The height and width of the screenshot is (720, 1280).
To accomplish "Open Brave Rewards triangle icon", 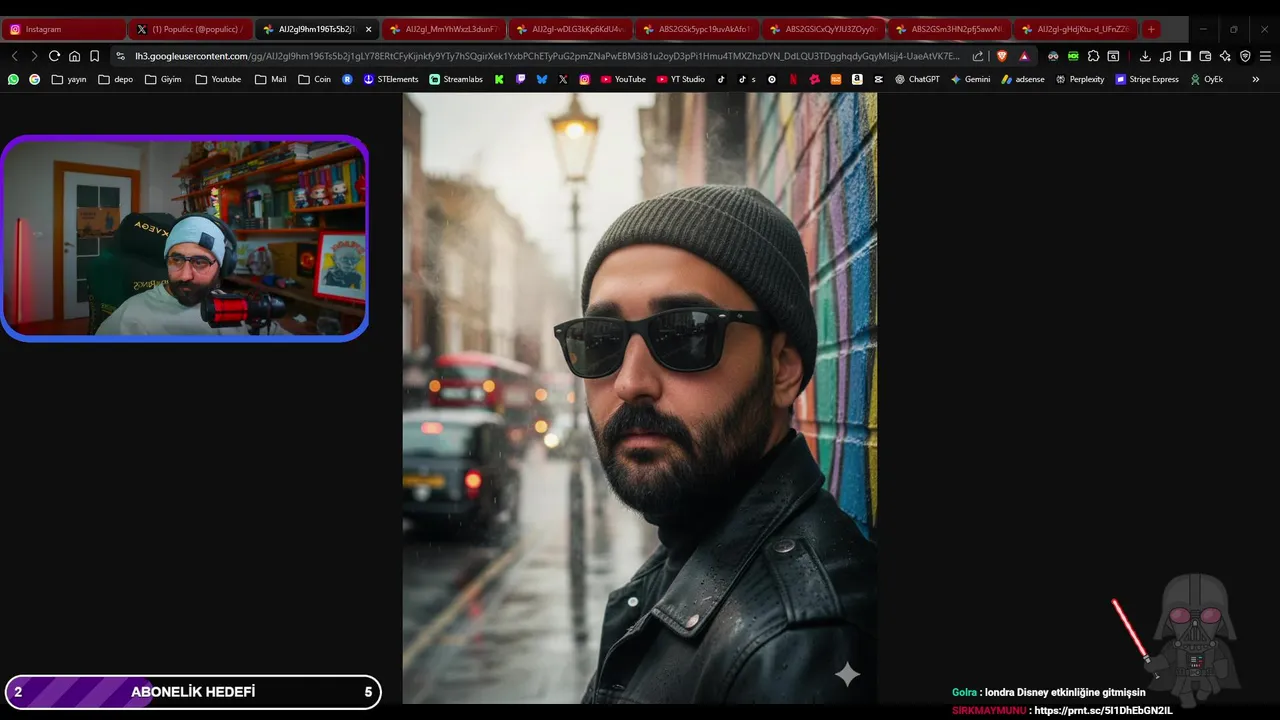I will coord(1024,56).
